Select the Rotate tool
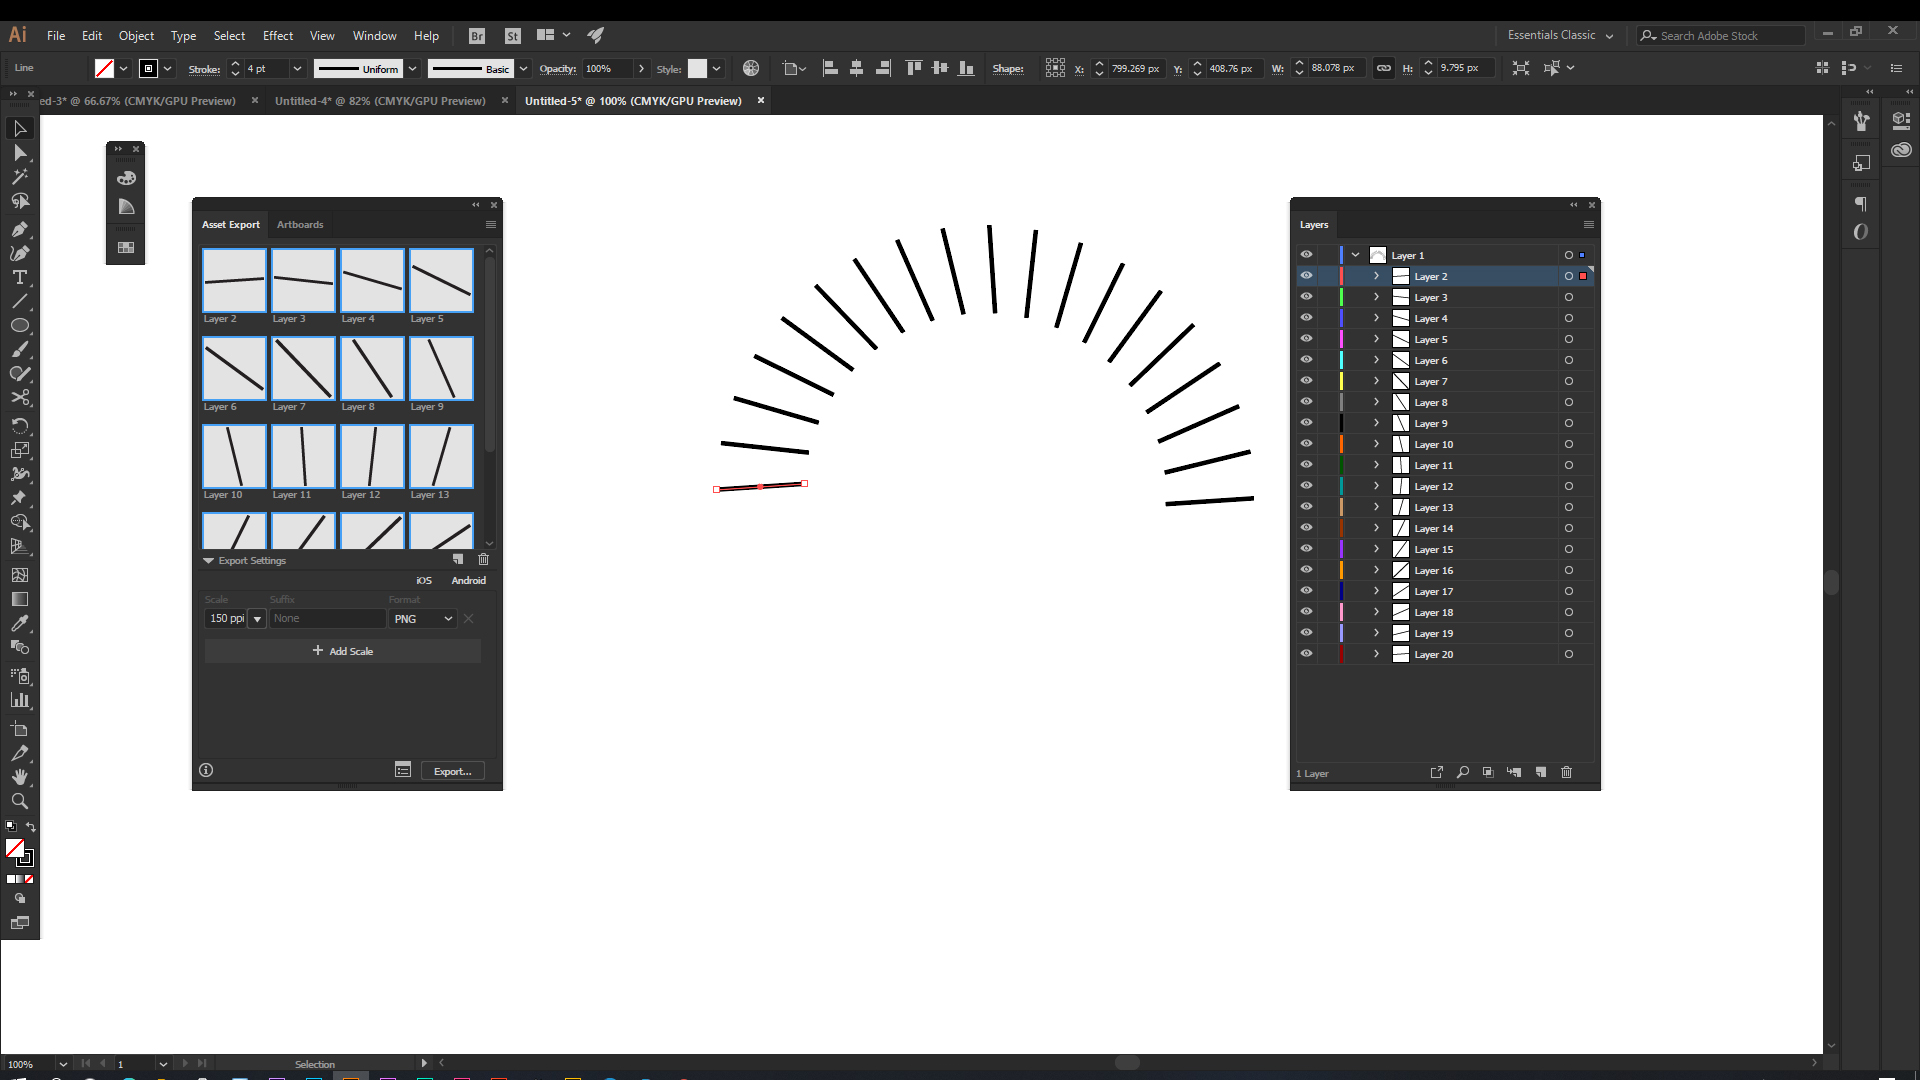This screenshot has height=1080, width=1920. click(20, 425)
